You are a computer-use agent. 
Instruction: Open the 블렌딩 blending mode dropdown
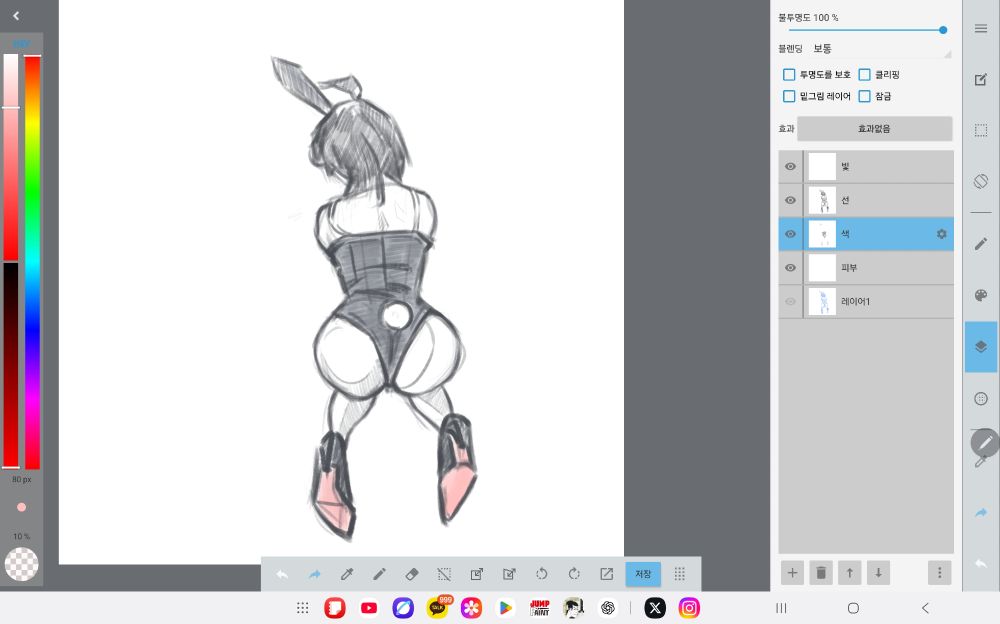coord(882,49)
